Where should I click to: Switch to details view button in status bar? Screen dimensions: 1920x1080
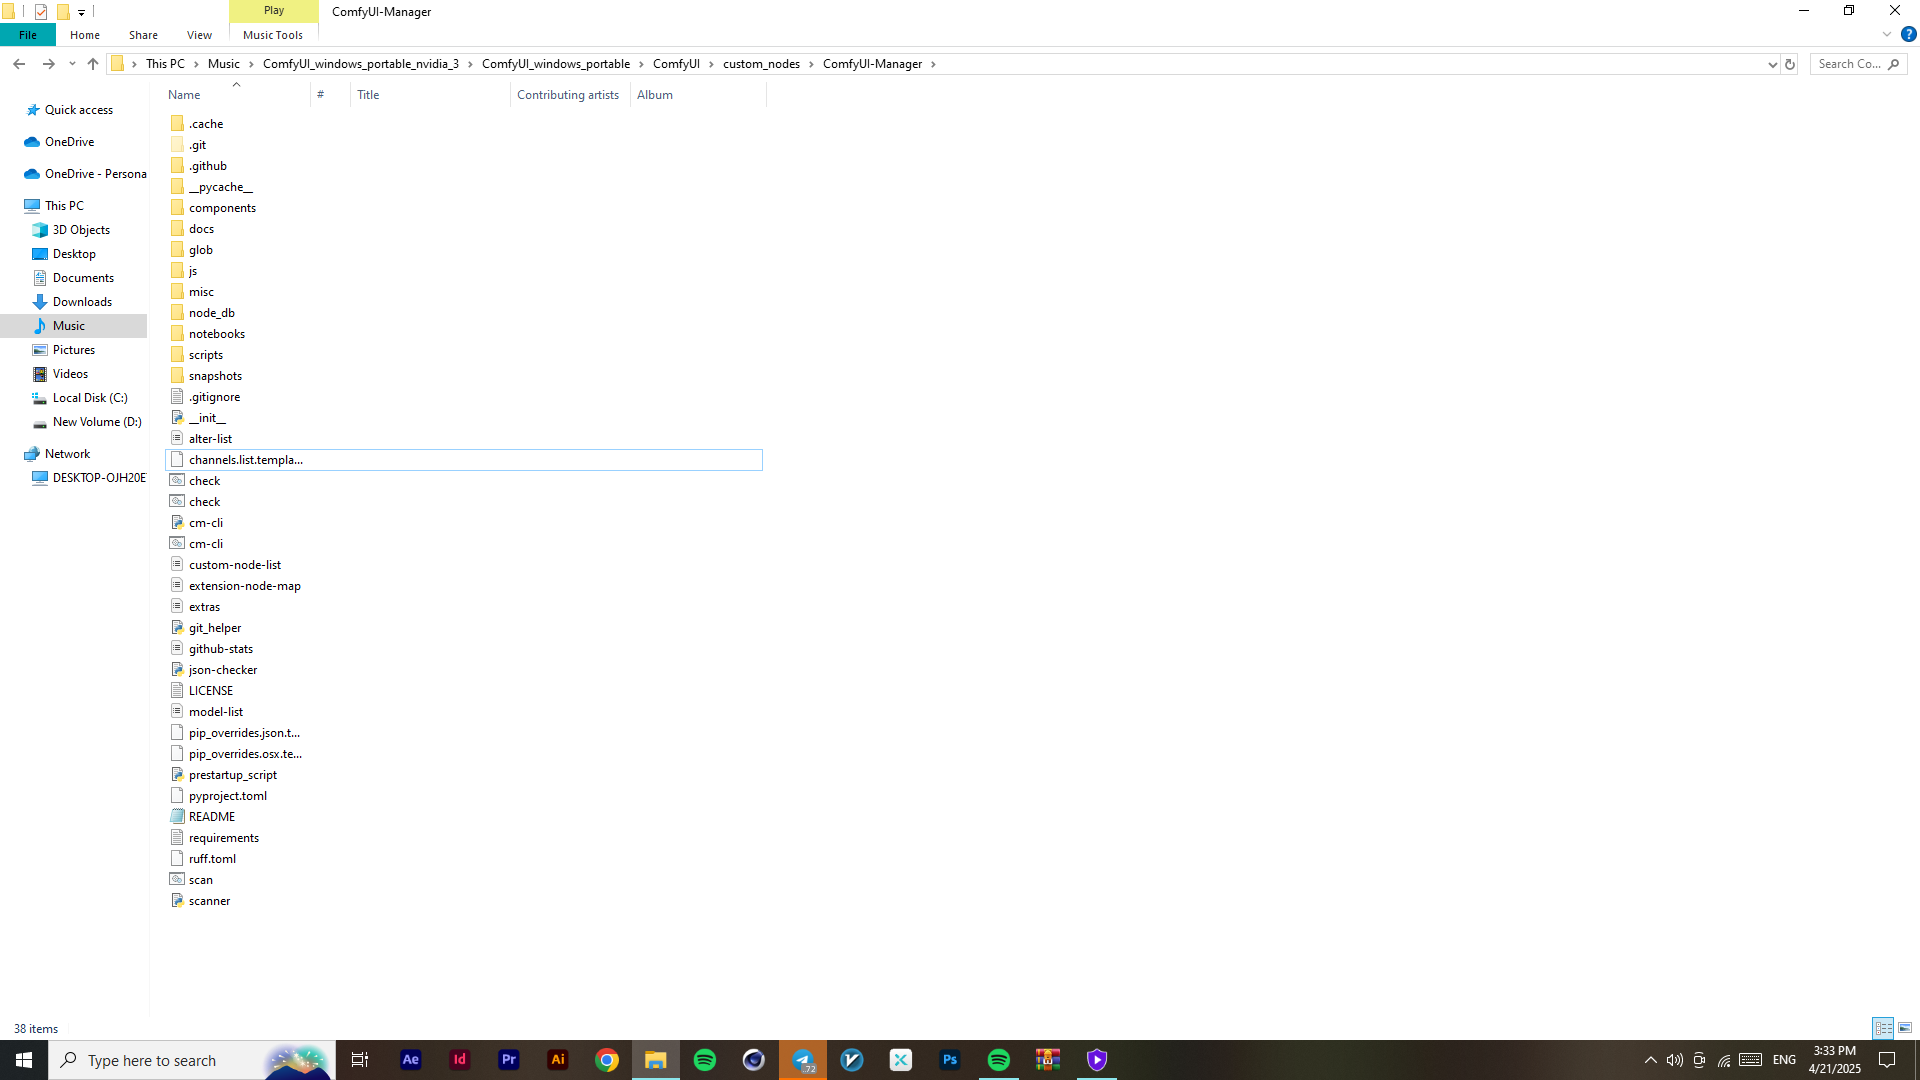(1883, 1028)
